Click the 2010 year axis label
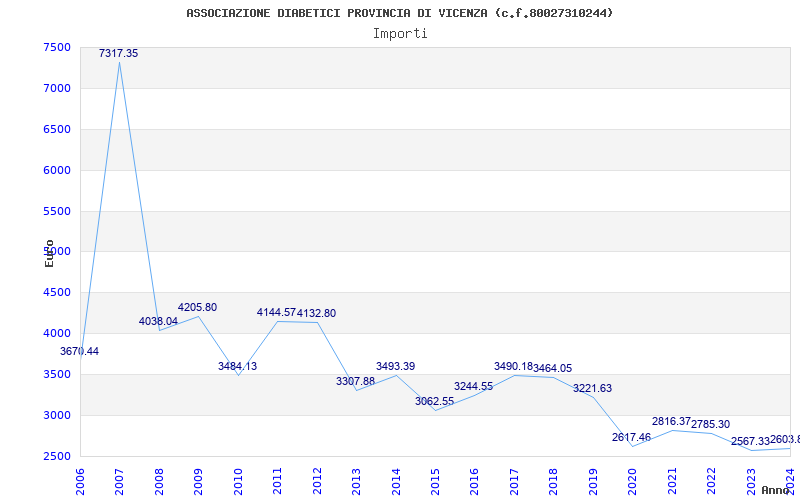 click(x=238, y=481)
